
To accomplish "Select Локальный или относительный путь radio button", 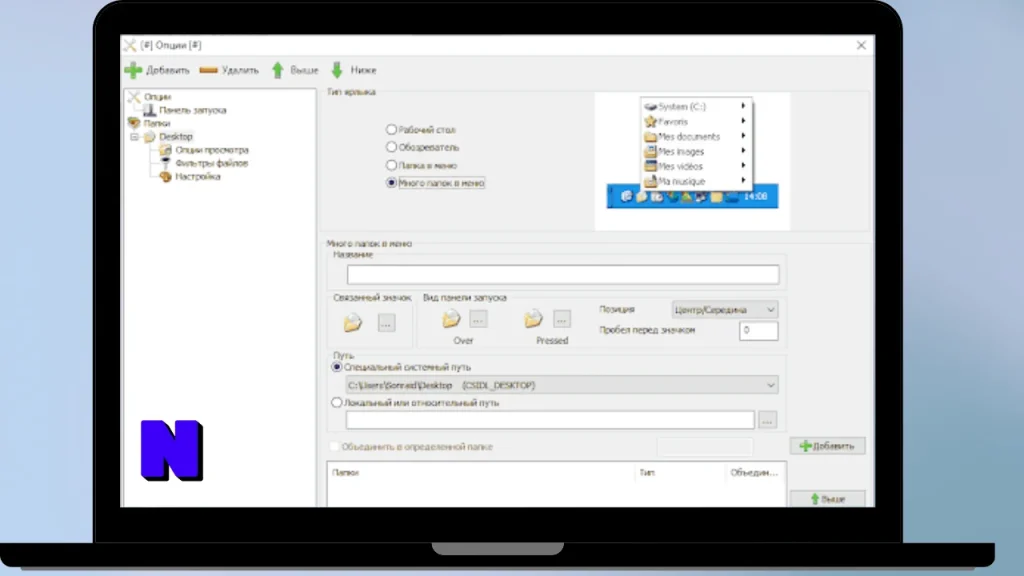I will click(x=336, y=402).
